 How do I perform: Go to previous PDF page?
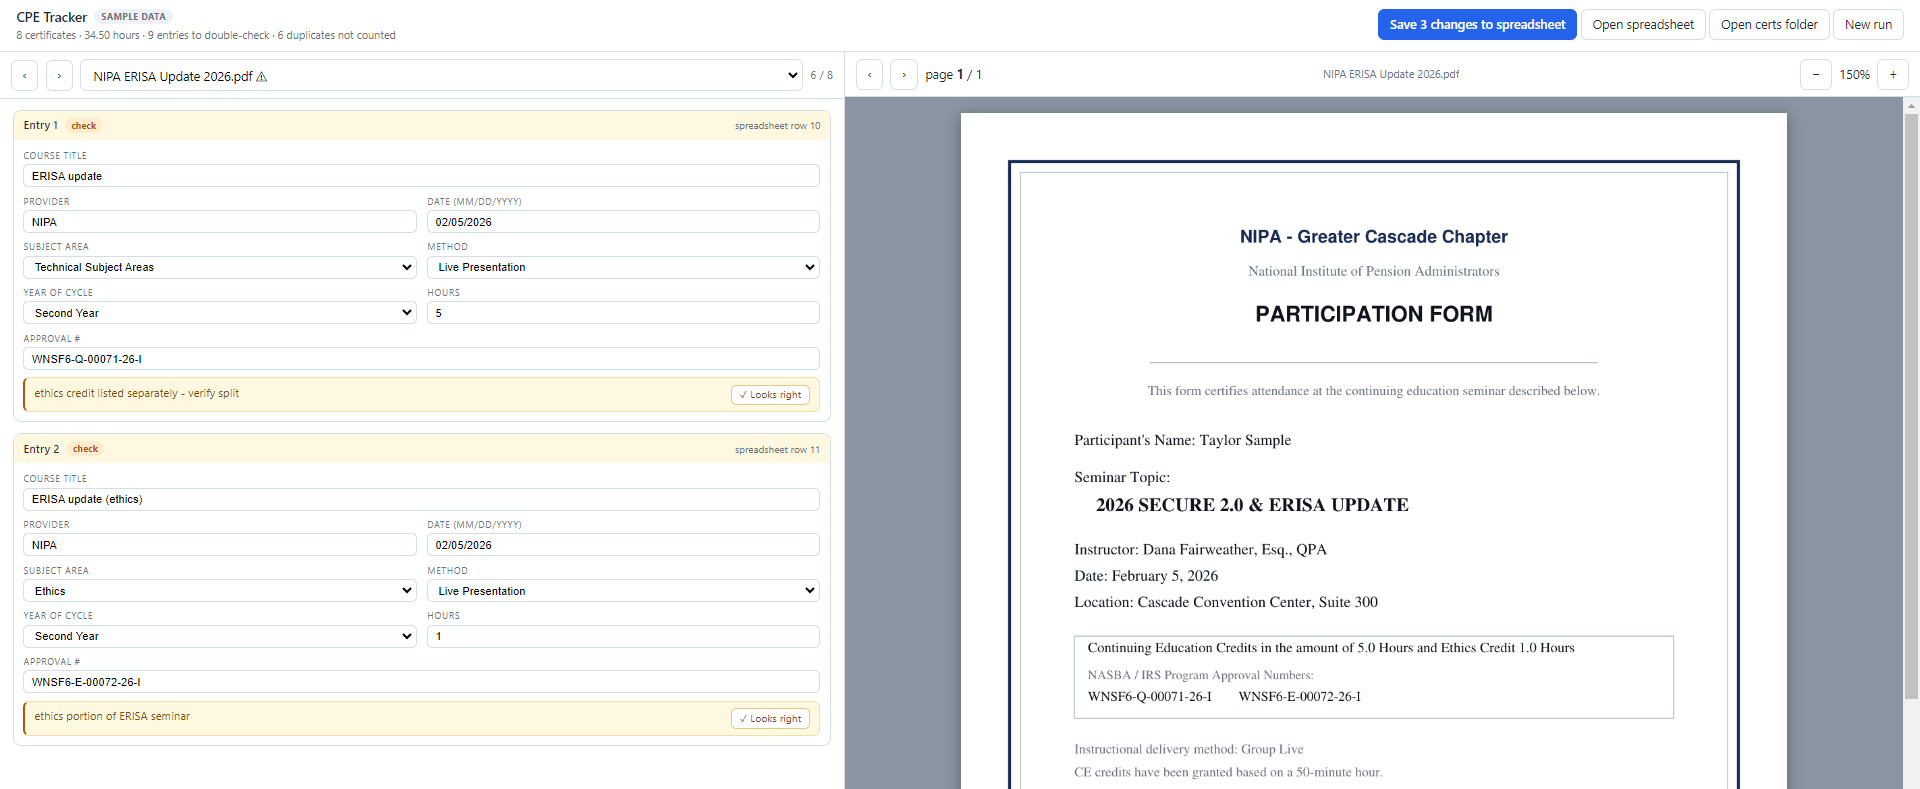pos(870,75)
